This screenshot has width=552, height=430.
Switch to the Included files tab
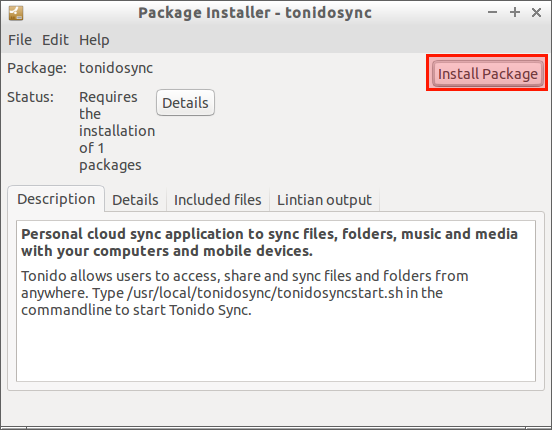pos(218,200)
